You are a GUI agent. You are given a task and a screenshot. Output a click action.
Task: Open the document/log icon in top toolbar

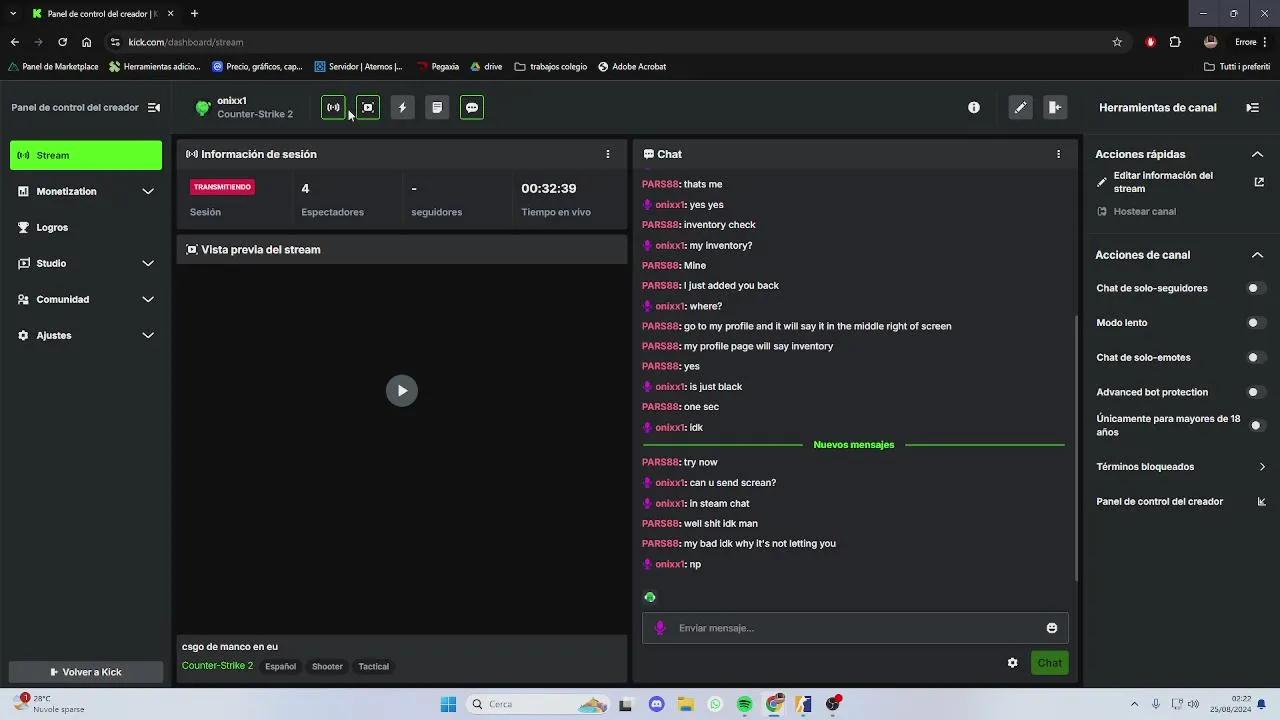coord(437,107)
